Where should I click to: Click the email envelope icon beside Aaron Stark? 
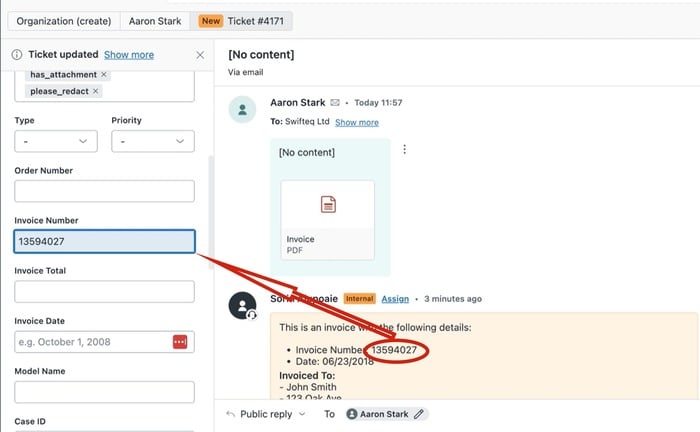coord(335,103)
